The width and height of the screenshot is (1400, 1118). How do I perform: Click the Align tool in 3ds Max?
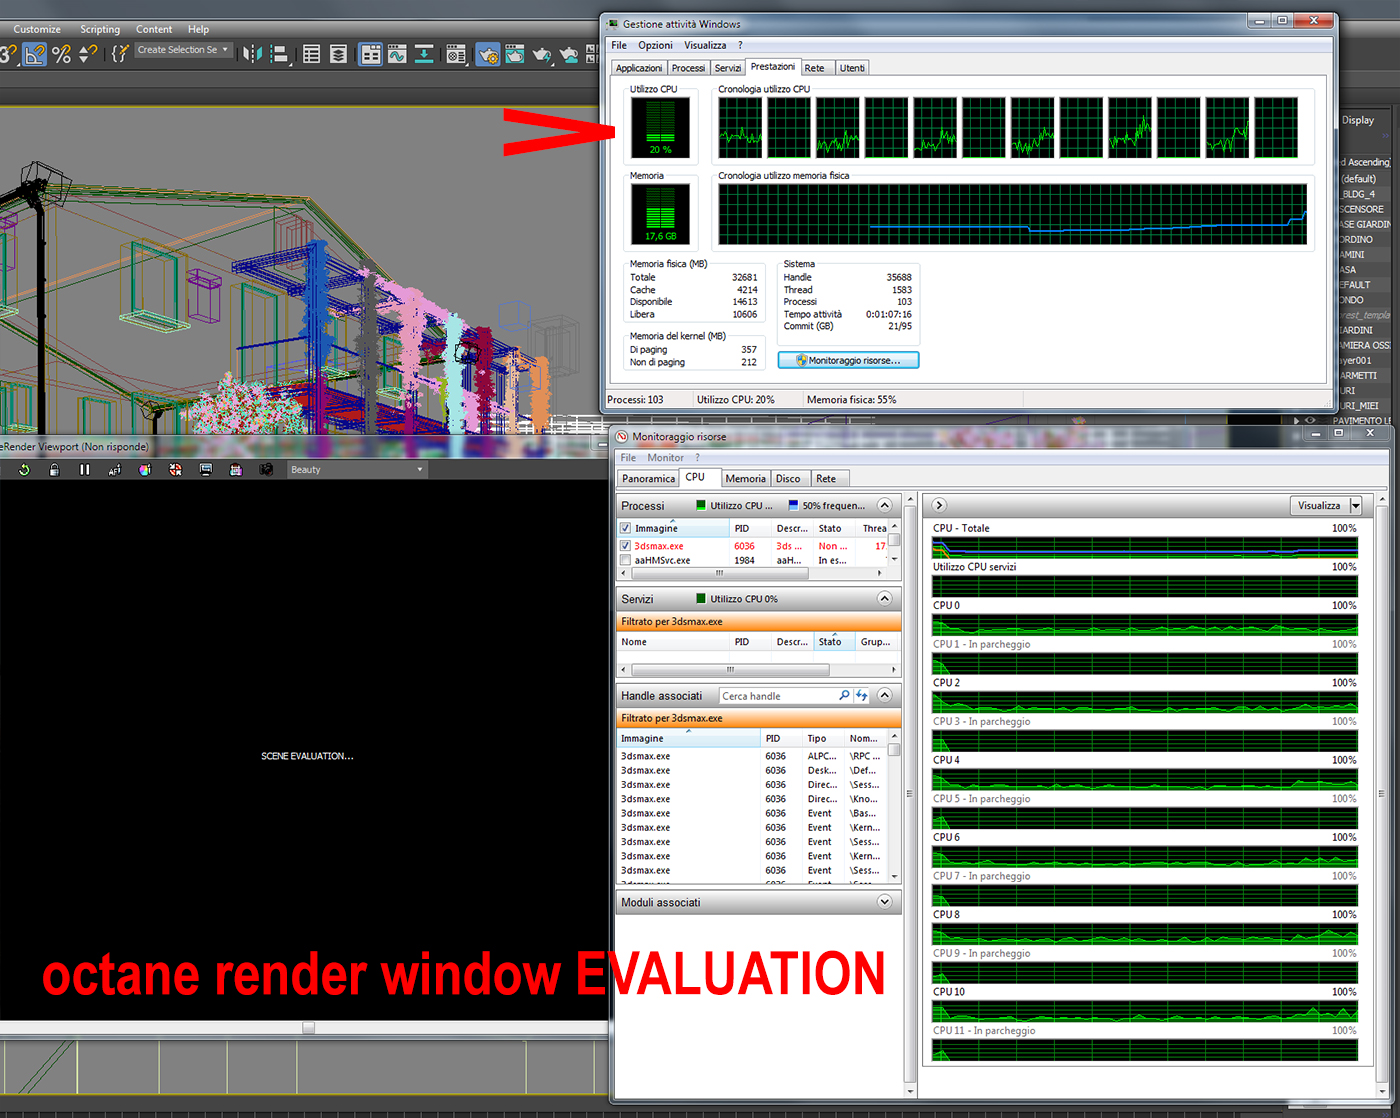coord(280,54)
